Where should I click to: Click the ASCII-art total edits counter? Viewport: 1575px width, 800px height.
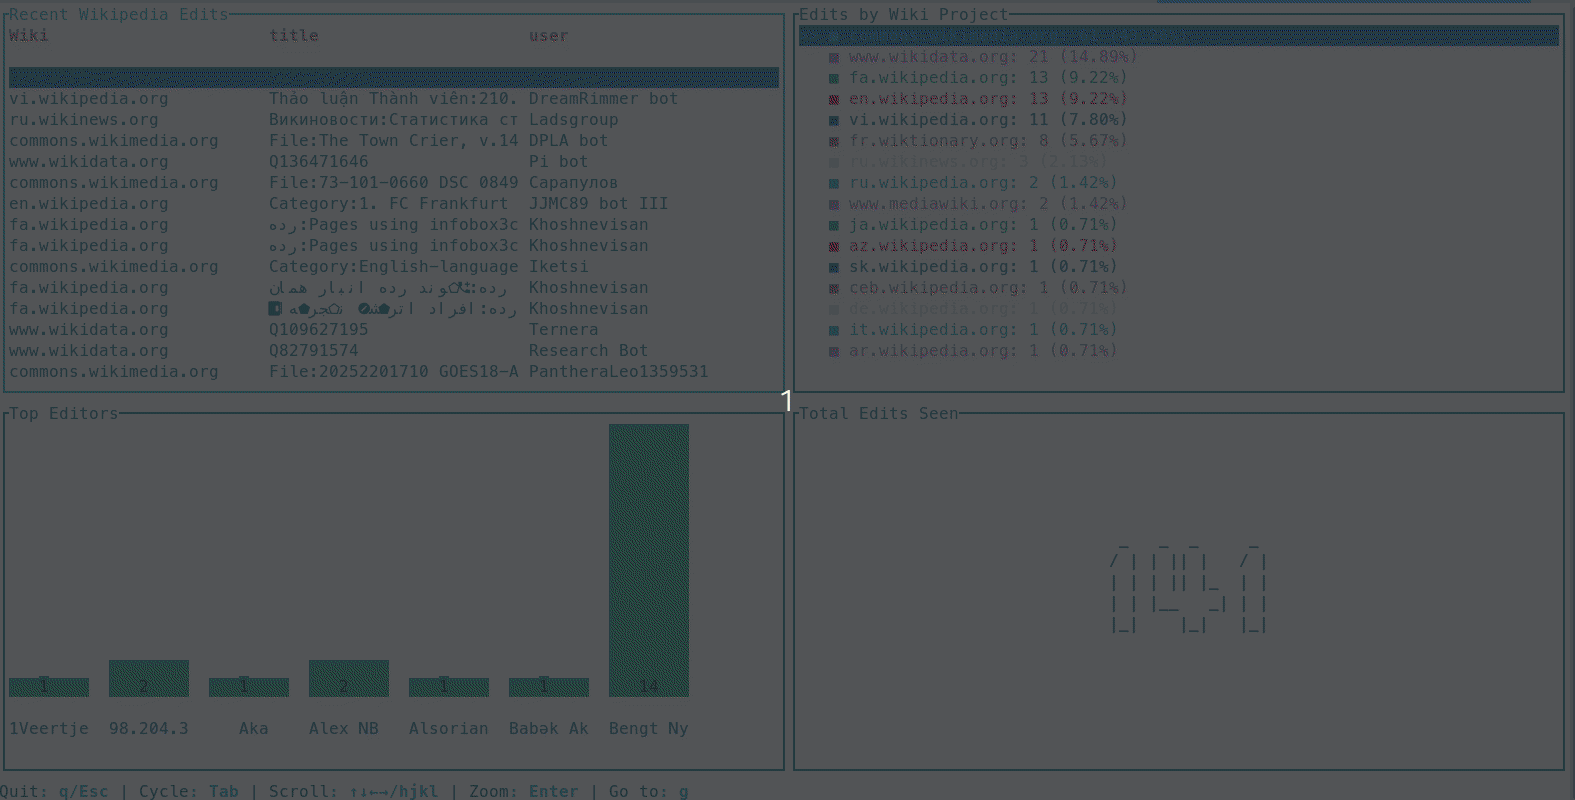click(1188, 590)
